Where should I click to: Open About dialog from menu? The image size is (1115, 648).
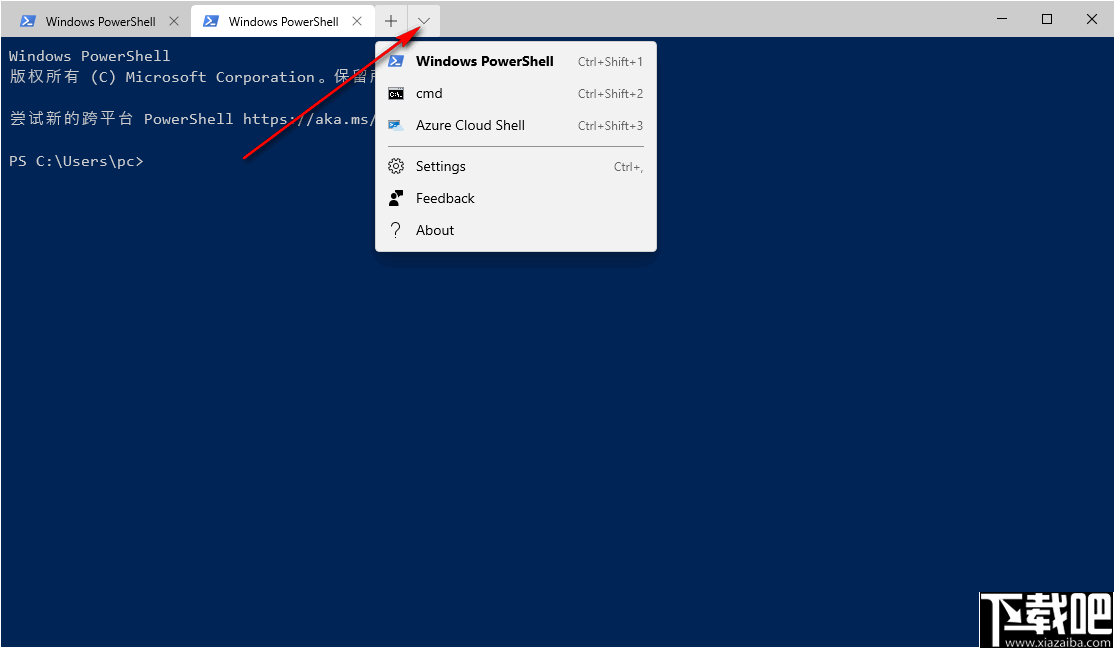click(x=516, y=230)
